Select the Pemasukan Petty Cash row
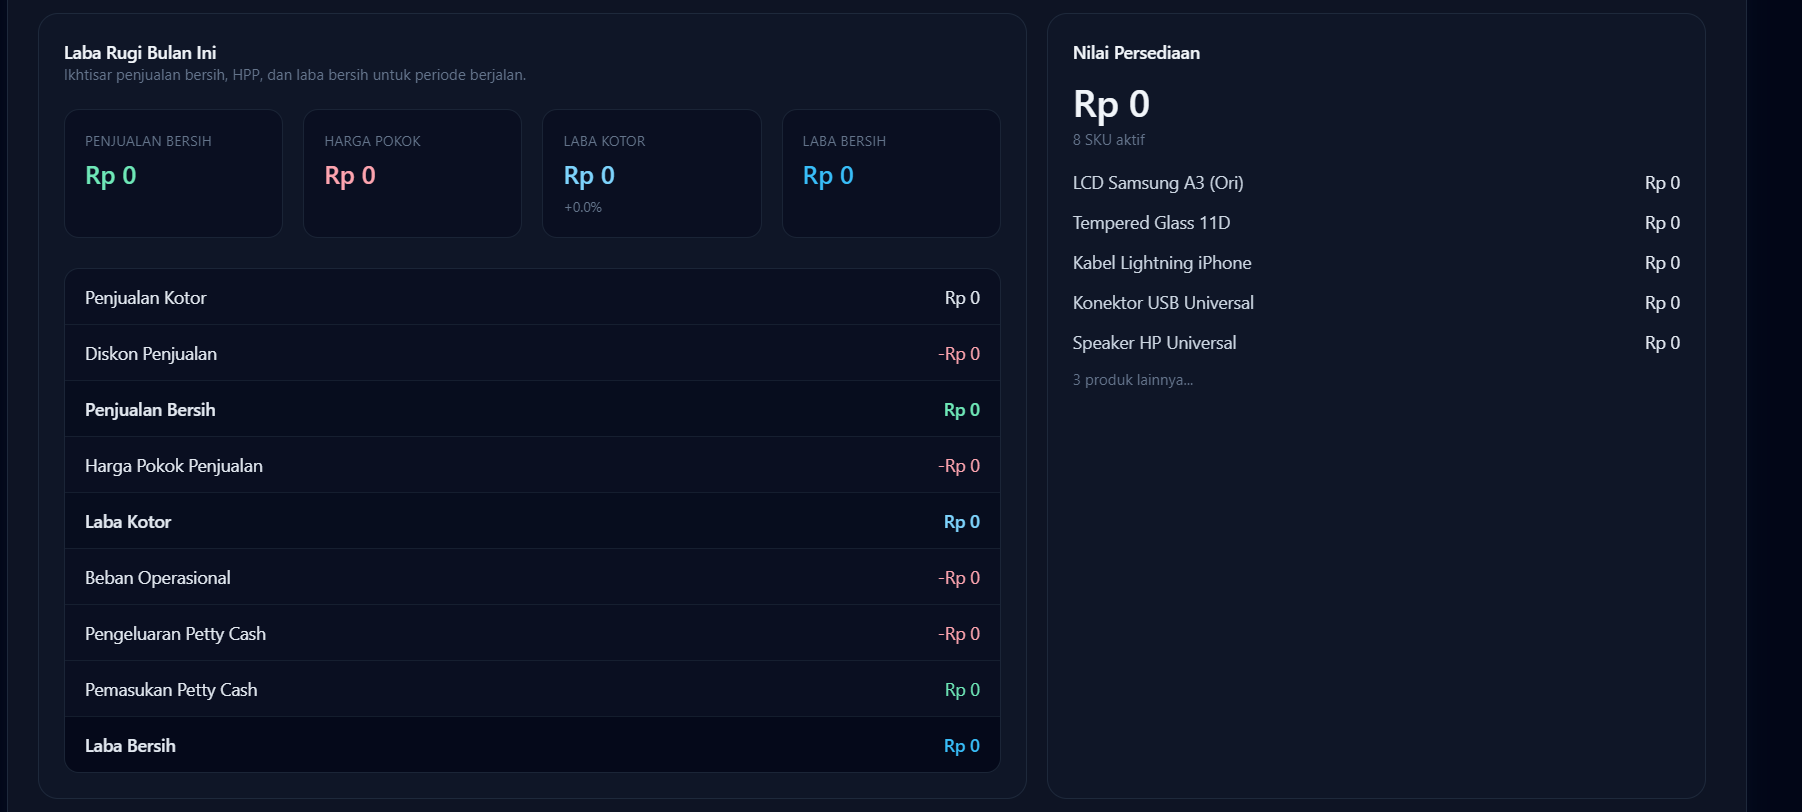Screen dimensions: 1802x812 (x=532, y=690)
